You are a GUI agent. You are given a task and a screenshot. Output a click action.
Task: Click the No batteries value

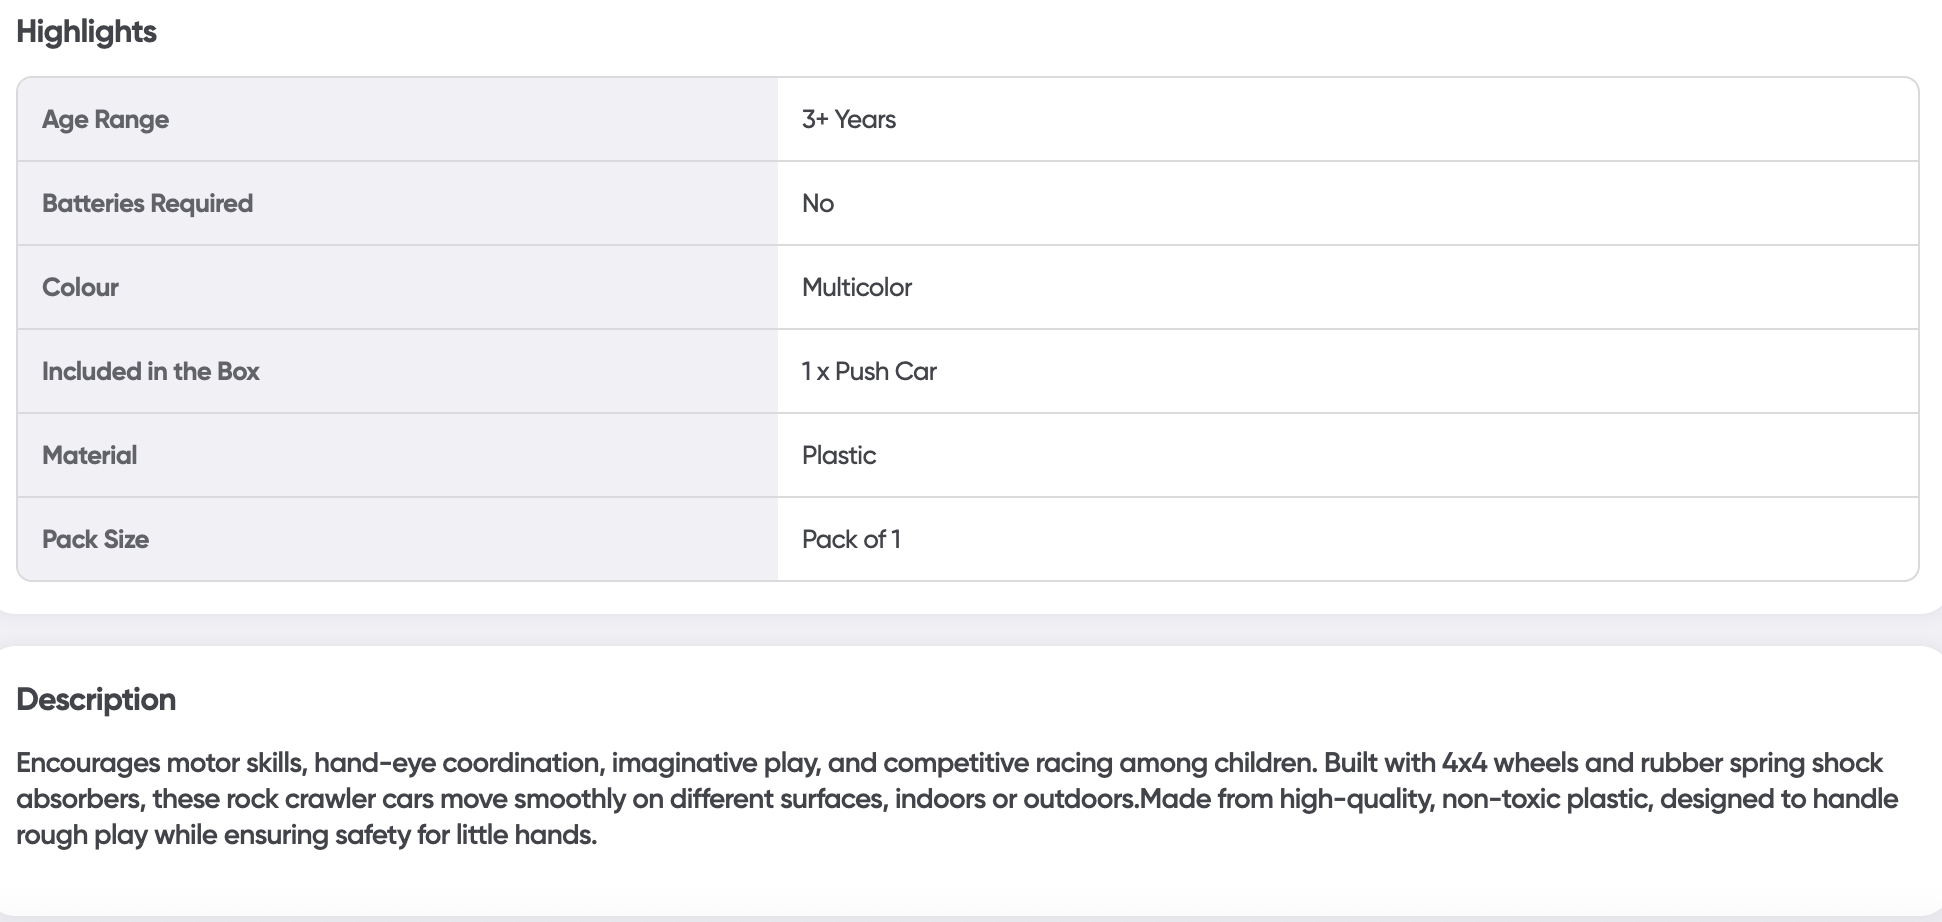817,203
